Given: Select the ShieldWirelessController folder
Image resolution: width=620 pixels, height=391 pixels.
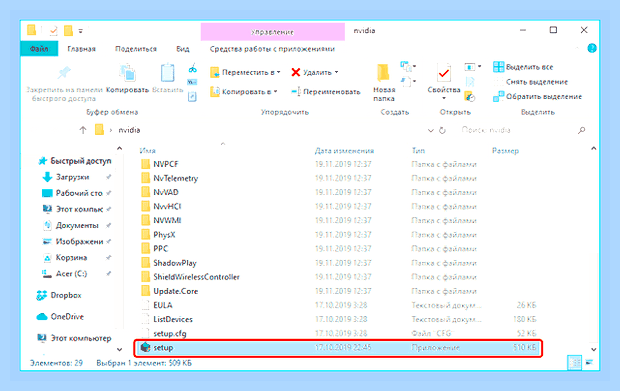Looking at the screenshot, I should point(190,277).
